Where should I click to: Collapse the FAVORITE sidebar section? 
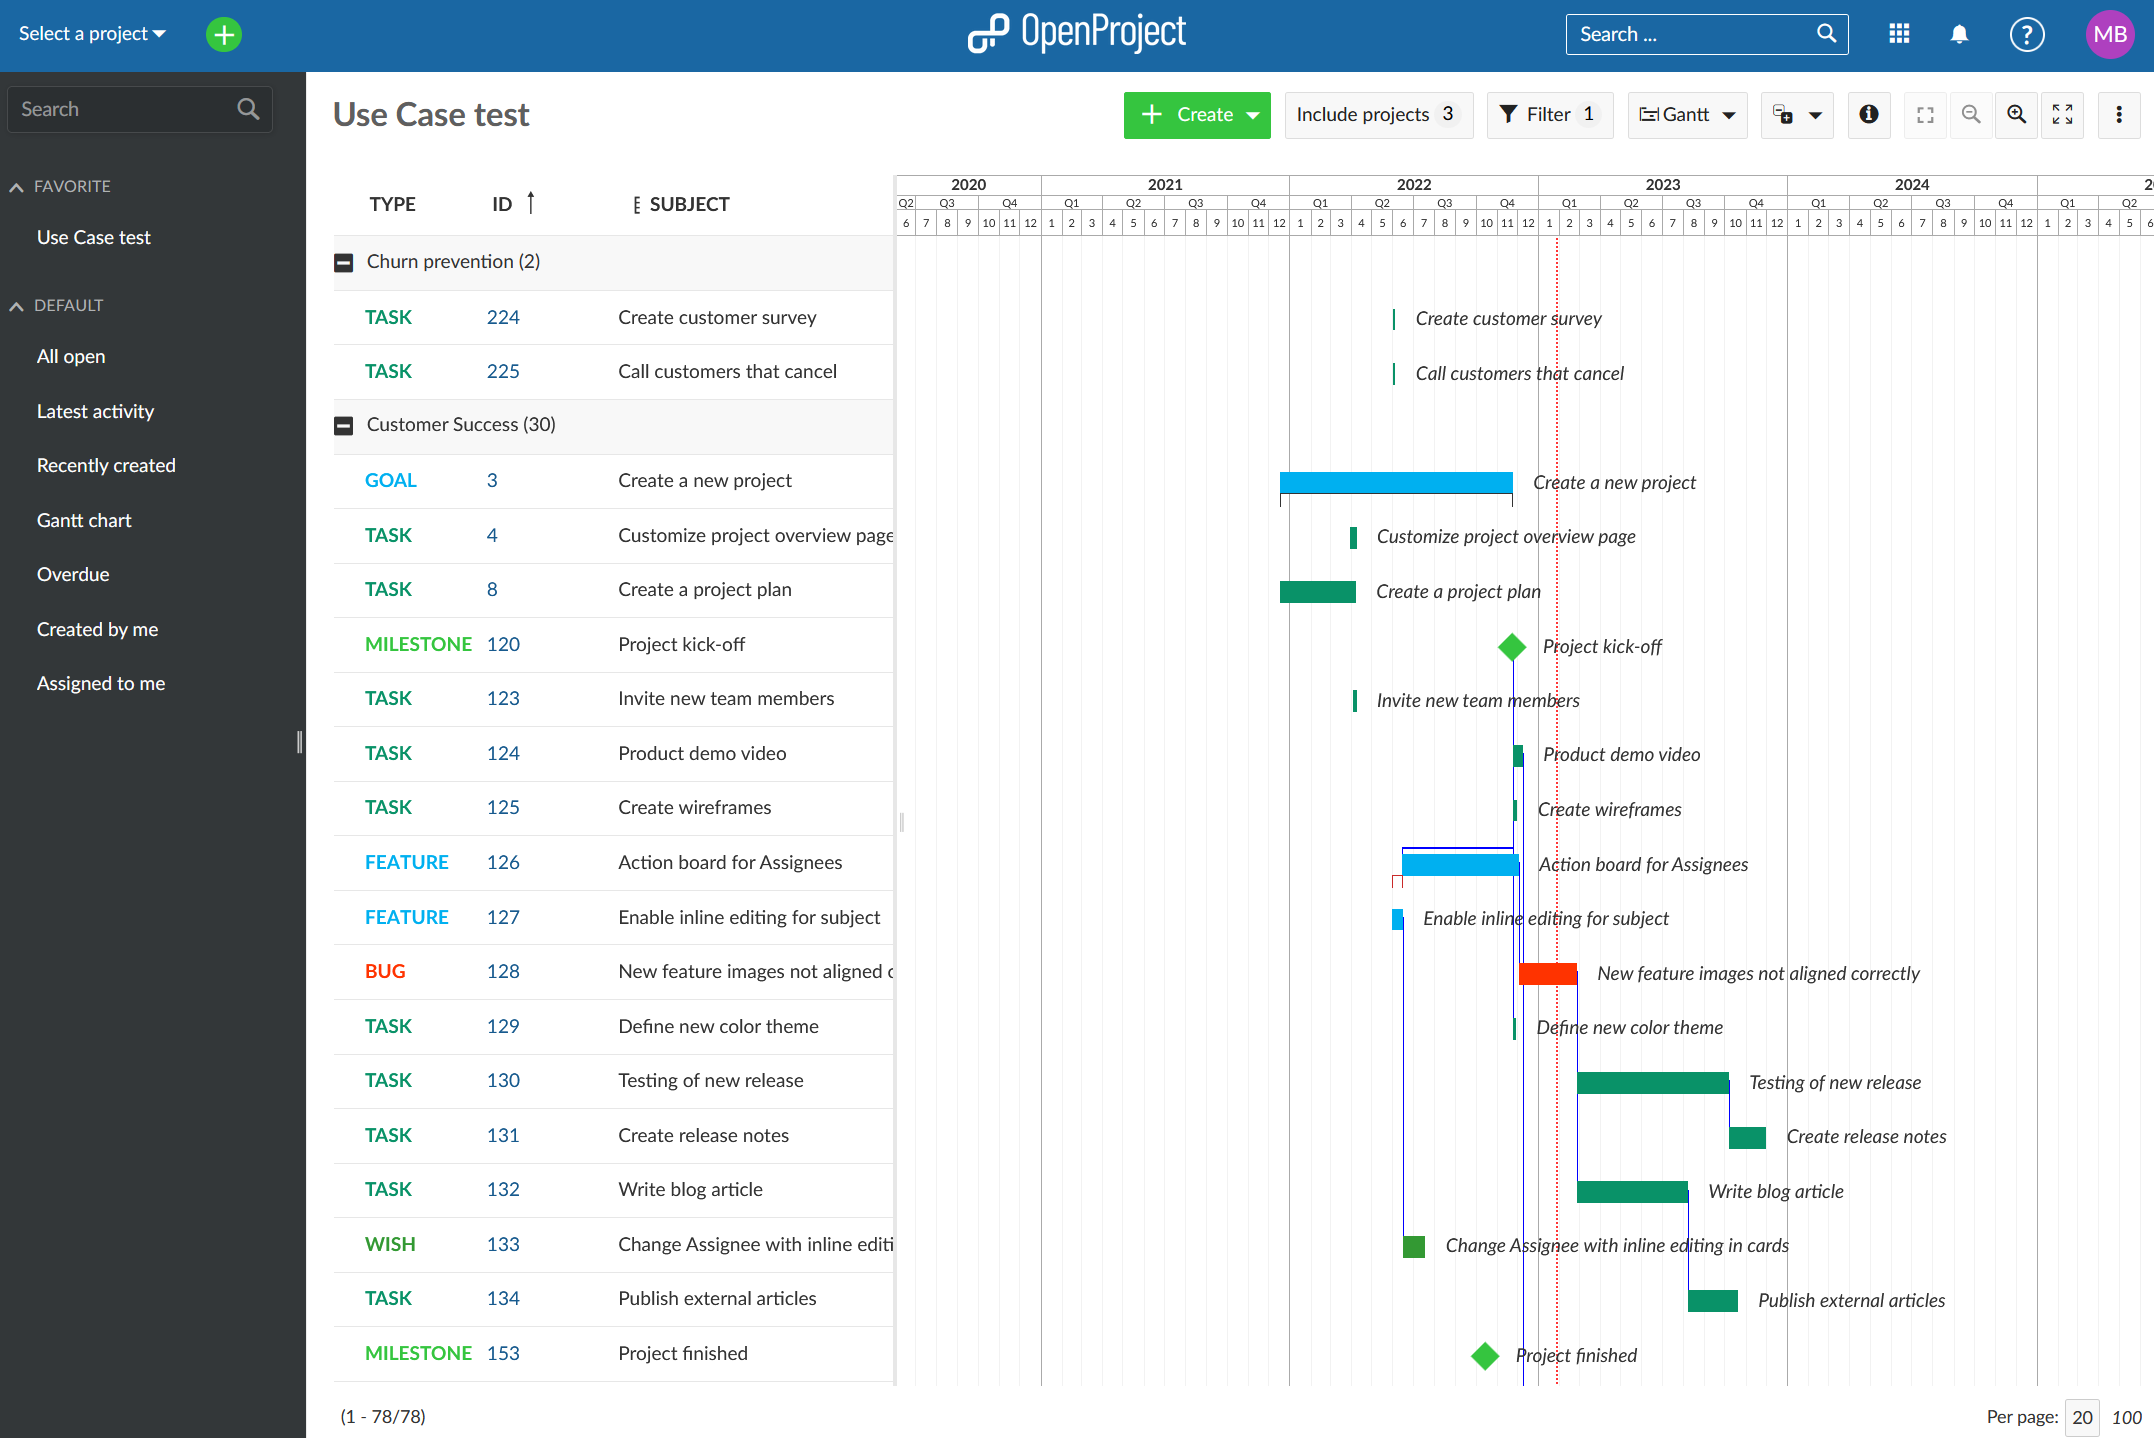16,187
